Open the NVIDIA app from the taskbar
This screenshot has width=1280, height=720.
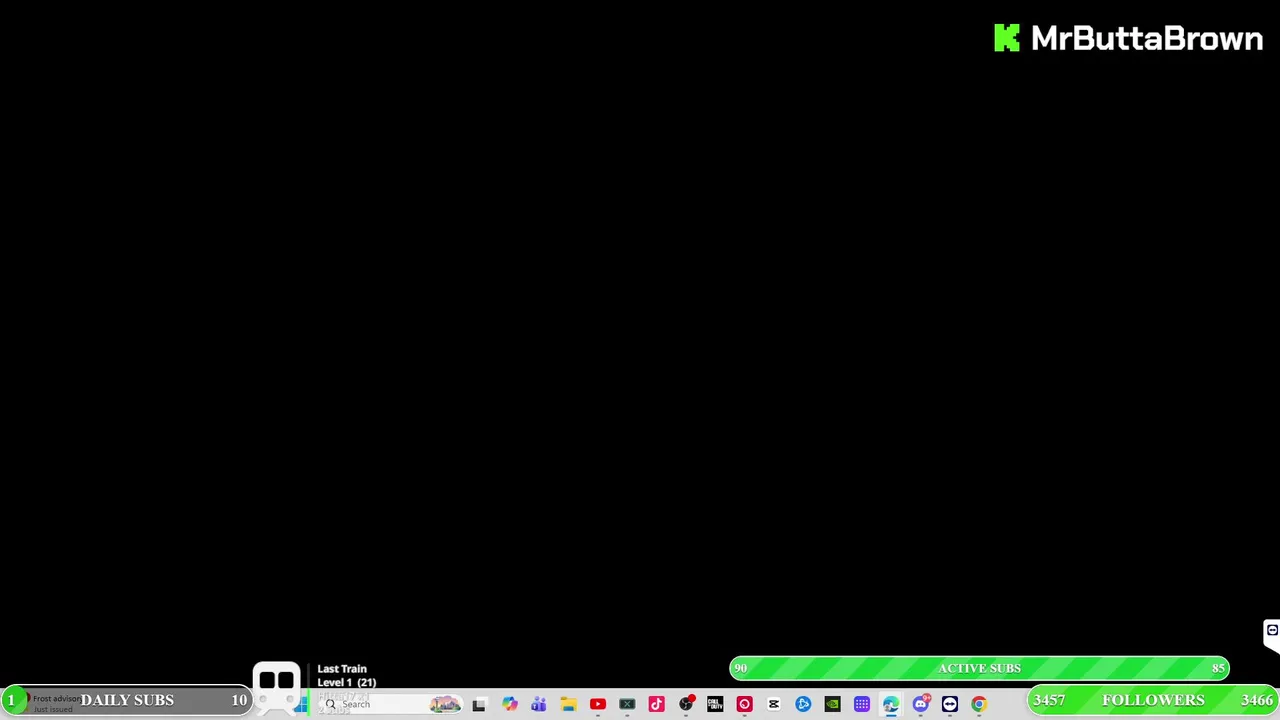pyautogui.click(x=832, y=705)
